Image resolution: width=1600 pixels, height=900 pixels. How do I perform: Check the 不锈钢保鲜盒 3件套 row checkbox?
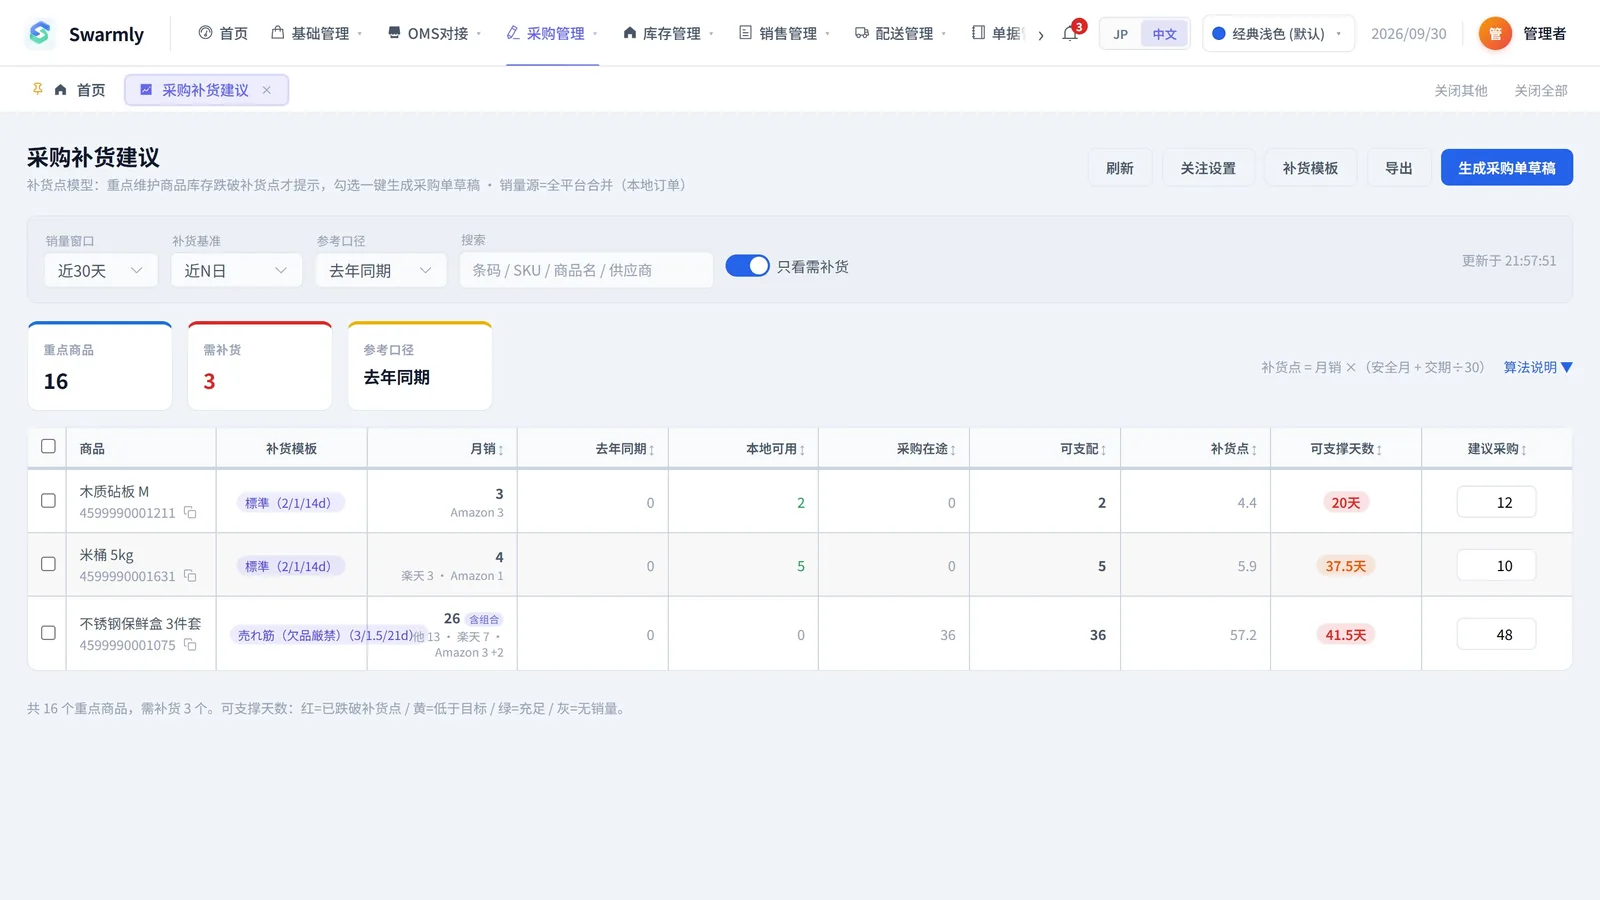click(48, 633)
